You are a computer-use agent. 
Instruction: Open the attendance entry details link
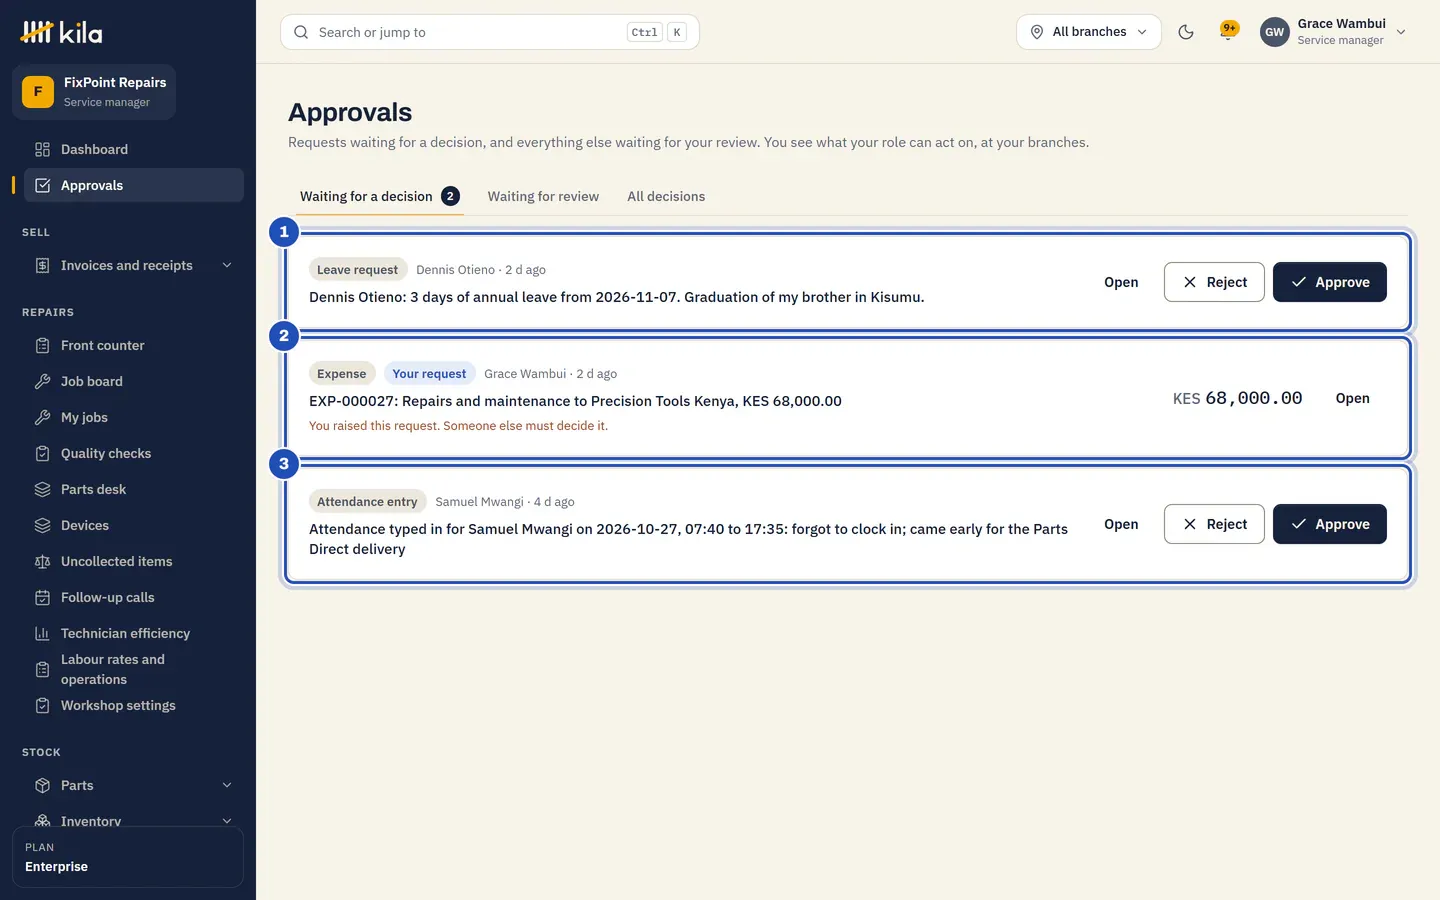click(x=1121, y=524)
